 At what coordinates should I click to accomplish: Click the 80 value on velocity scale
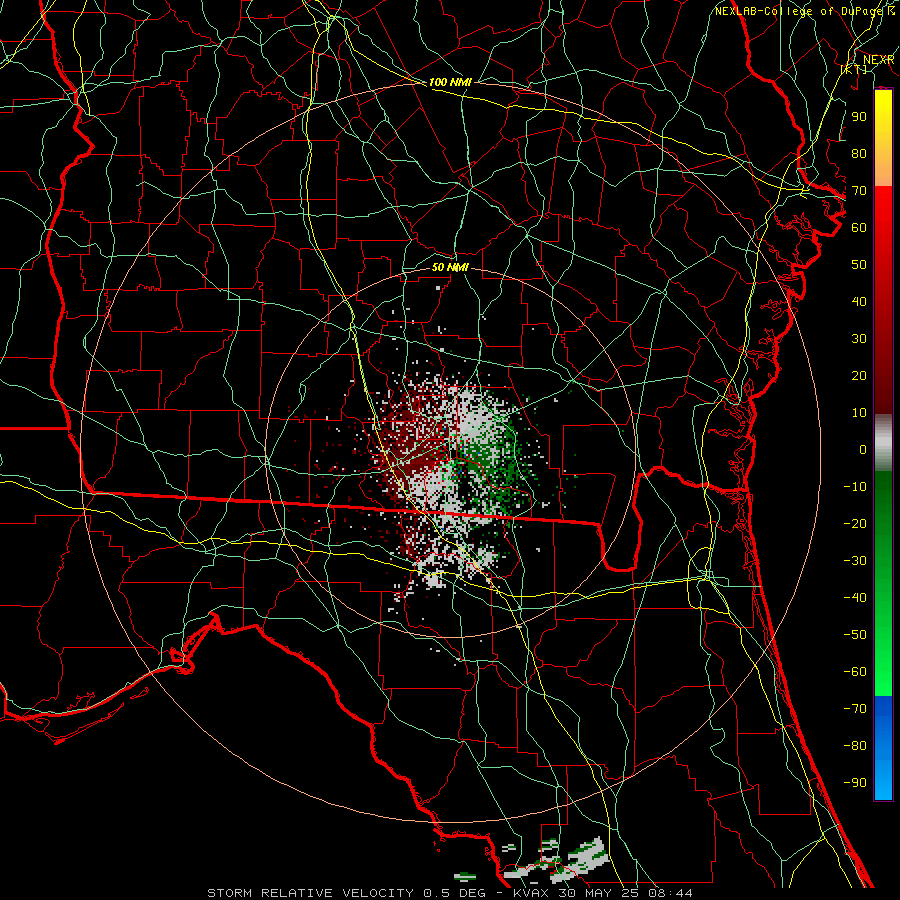coord(859,154)
